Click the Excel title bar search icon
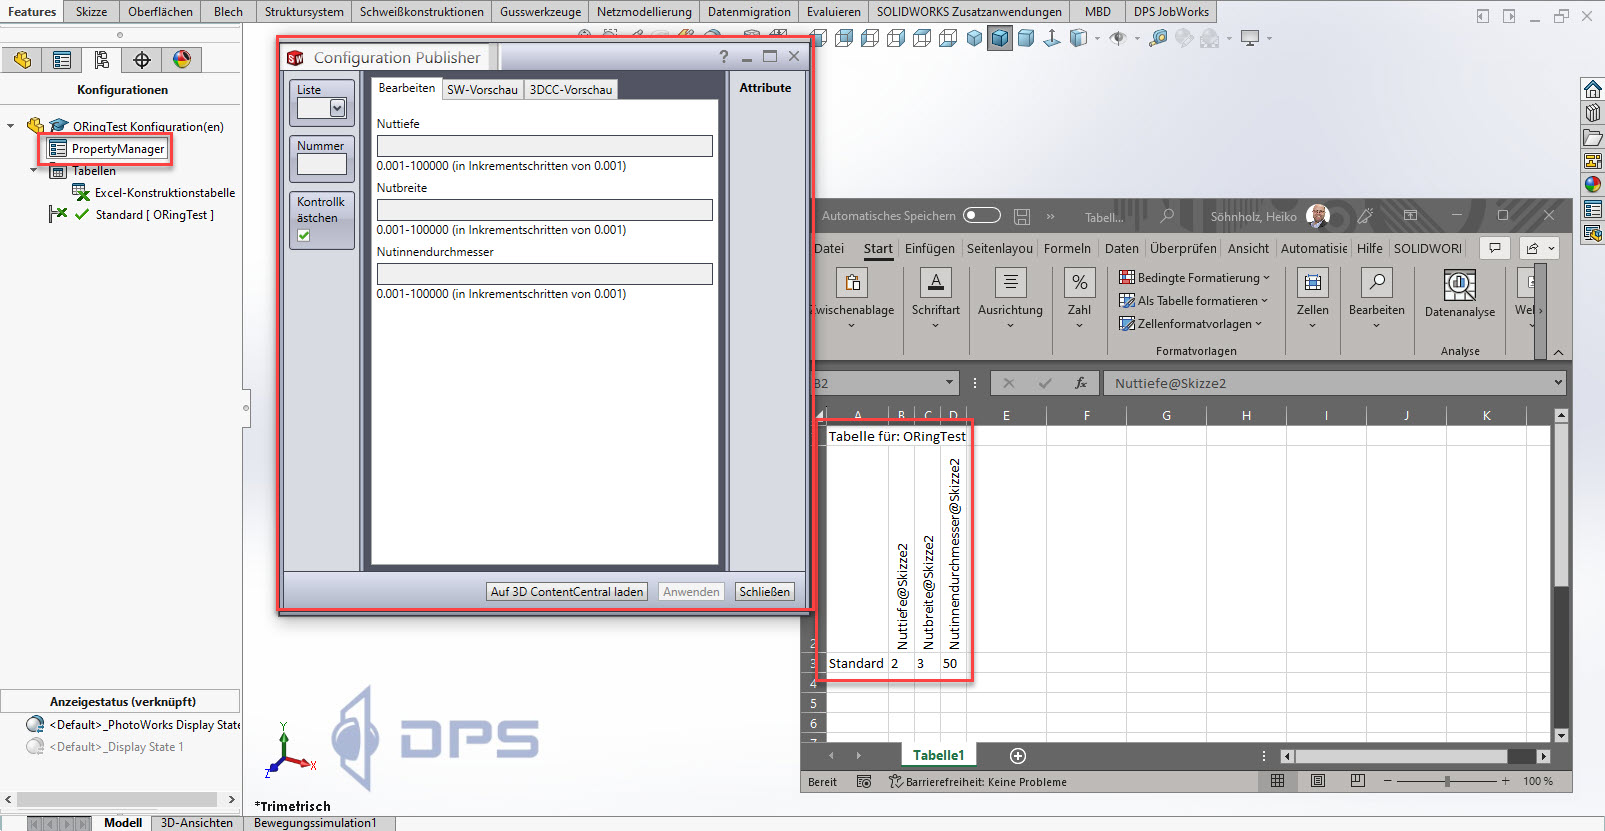This screenshot has height=831, width=1605. point(1167,216)
